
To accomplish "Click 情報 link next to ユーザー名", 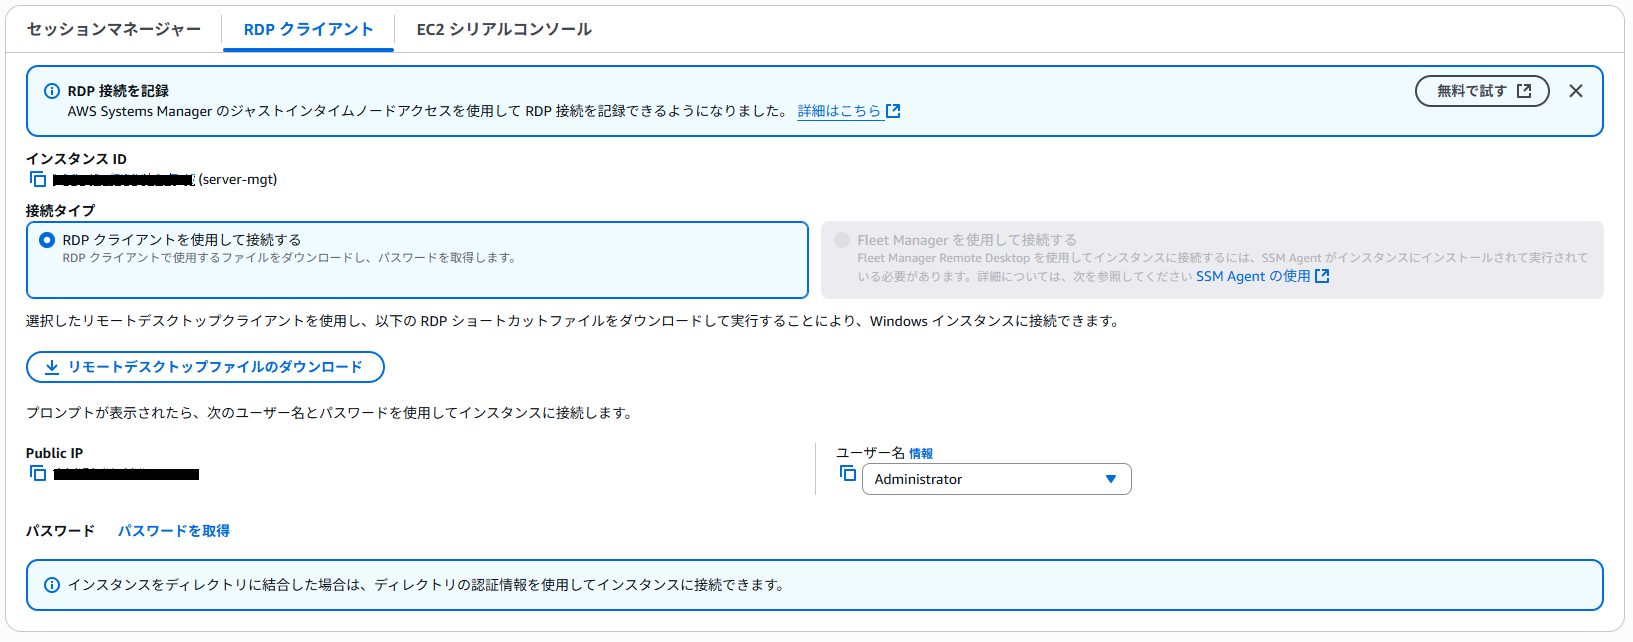I will [x=921, y=454].
